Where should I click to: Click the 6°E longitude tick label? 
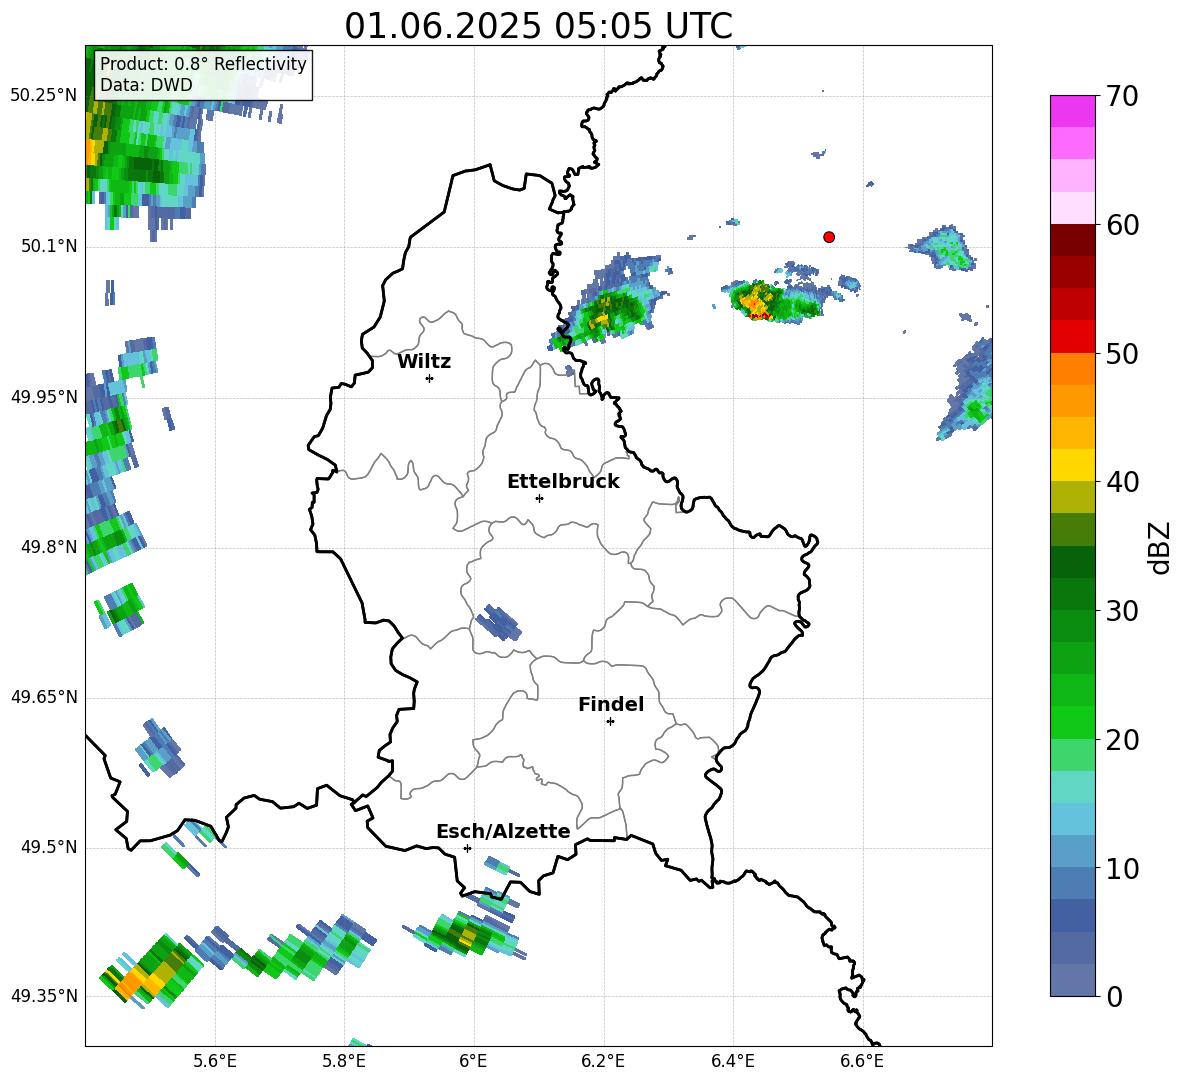click(473, 1061)
